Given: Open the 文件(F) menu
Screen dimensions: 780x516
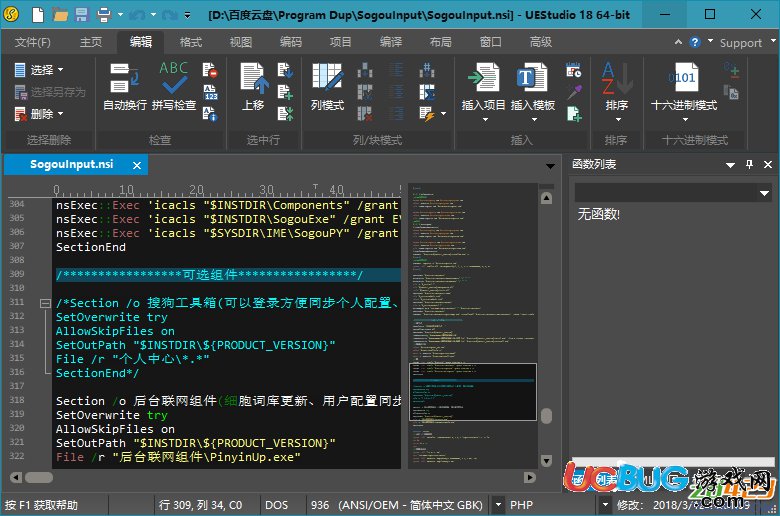Looking at the screenshot, I should [32, 42].
